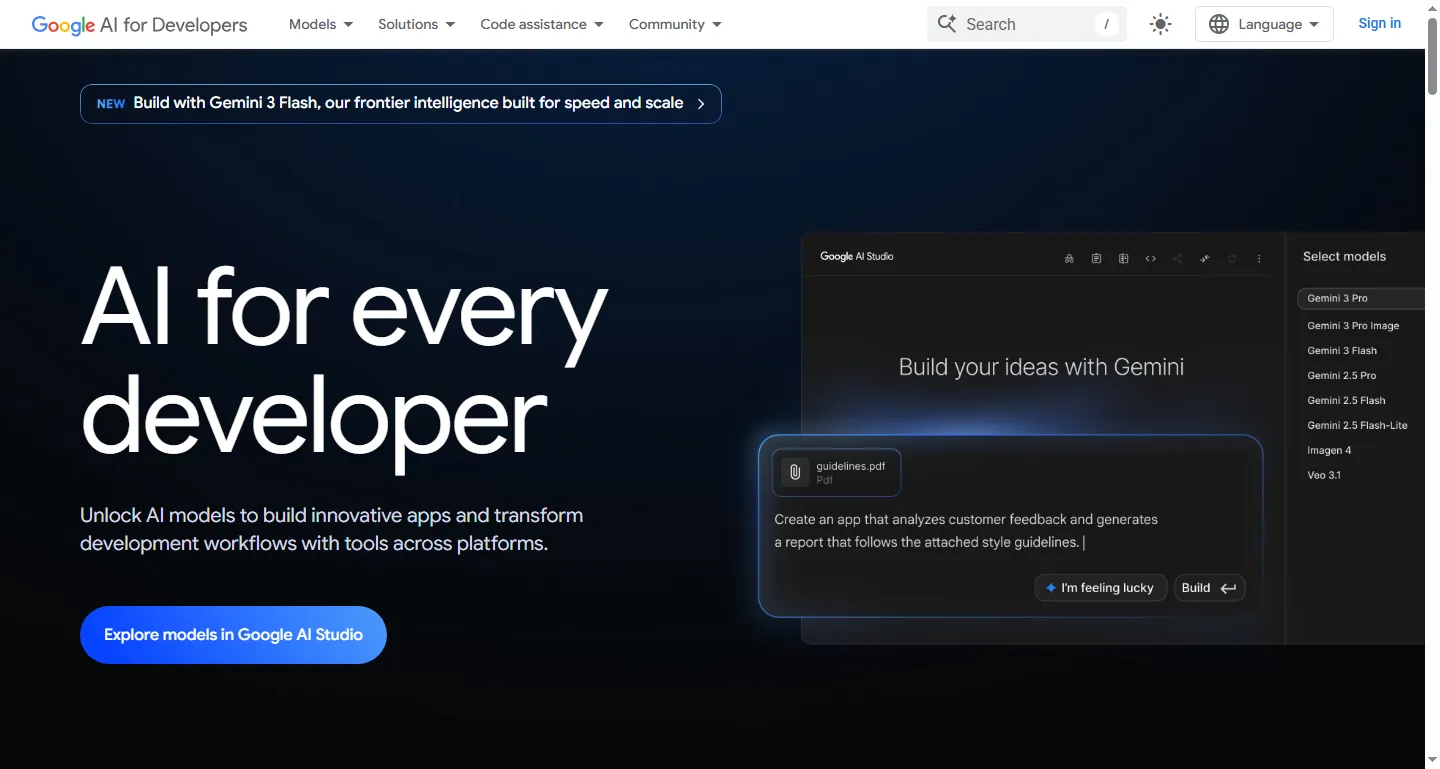Click the Build button in prompt box
Screen dimensions: 1440x769
coord(1209,588)
